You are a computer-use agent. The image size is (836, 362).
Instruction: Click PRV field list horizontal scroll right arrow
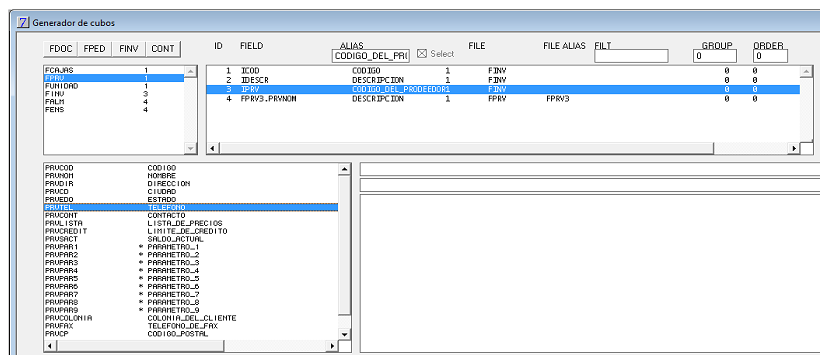coord(333,346)
